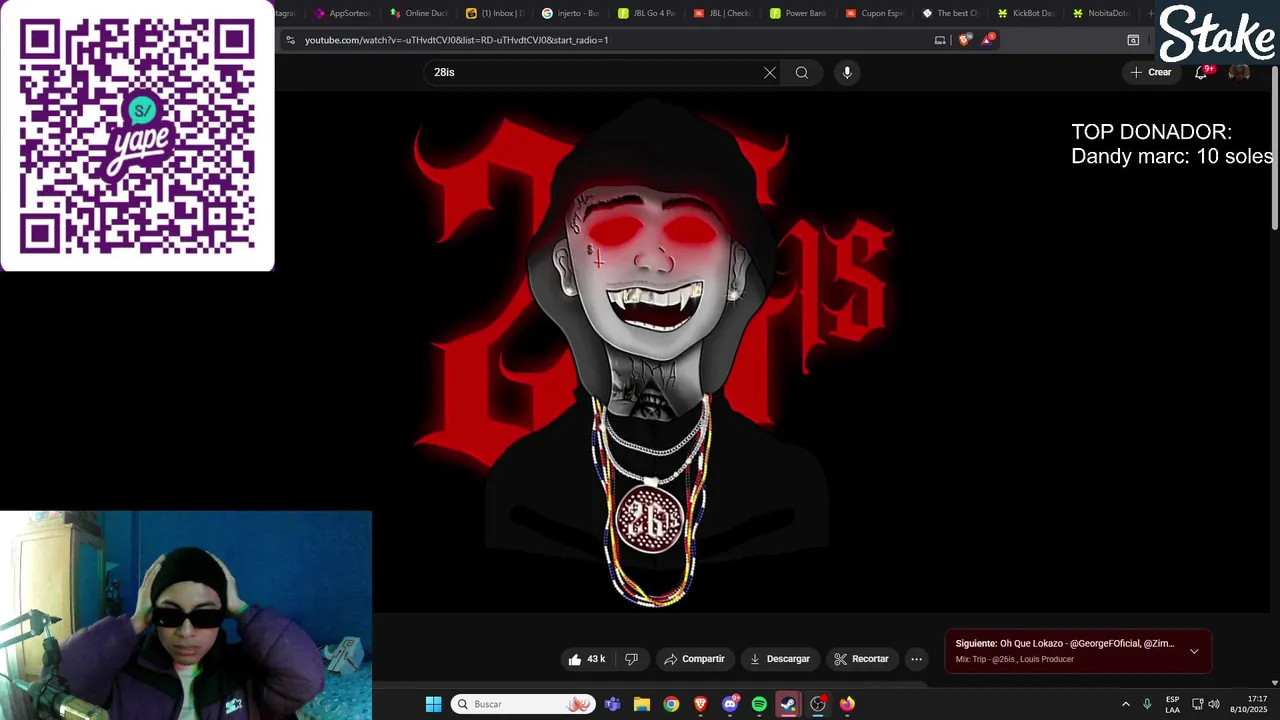The height and width of the screenshot is (720, 1280).
Task: Switch to the JBL | Checkout browser tab
Action: [x=722, y=13]
